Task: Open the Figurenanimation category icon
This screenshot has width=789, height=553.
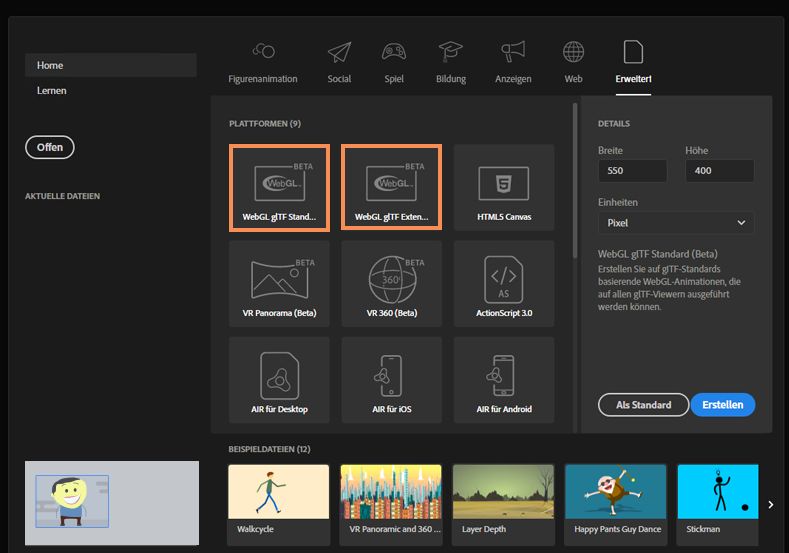Action: pos(264,51)
